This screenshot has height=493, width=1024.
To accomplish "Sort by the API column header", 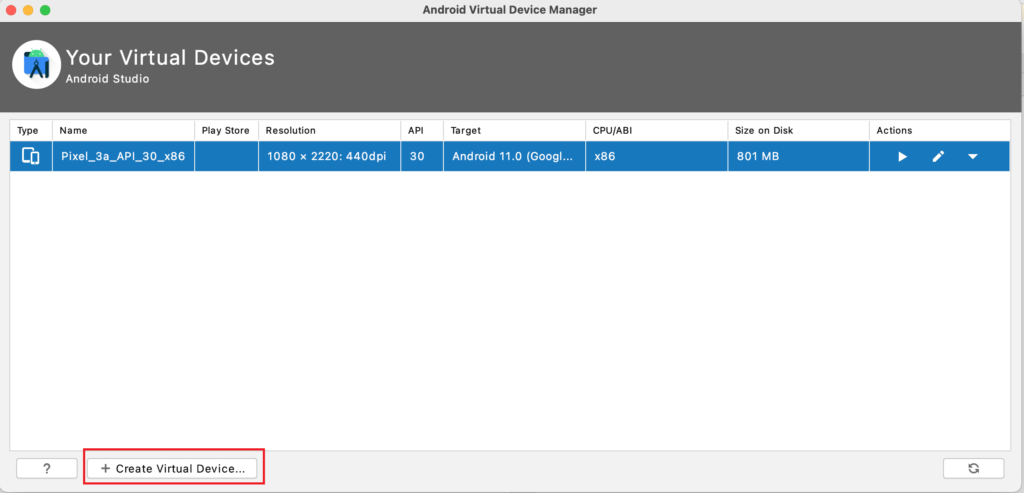I will 422,131.
